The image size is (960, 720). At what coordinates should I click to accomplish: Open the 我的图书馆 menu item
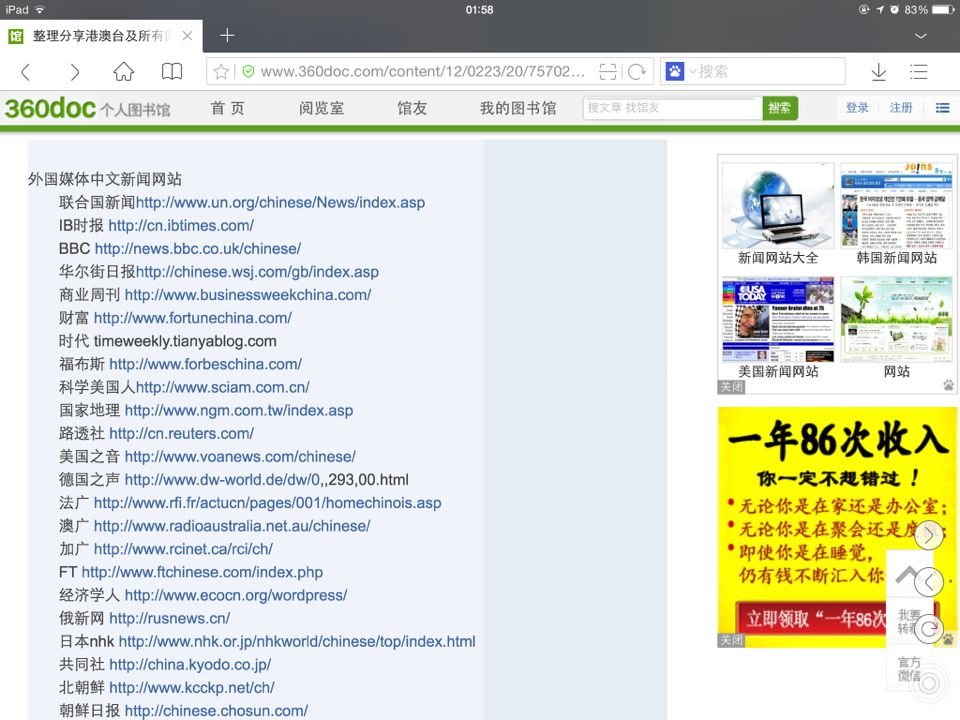[x=518, y=108]
